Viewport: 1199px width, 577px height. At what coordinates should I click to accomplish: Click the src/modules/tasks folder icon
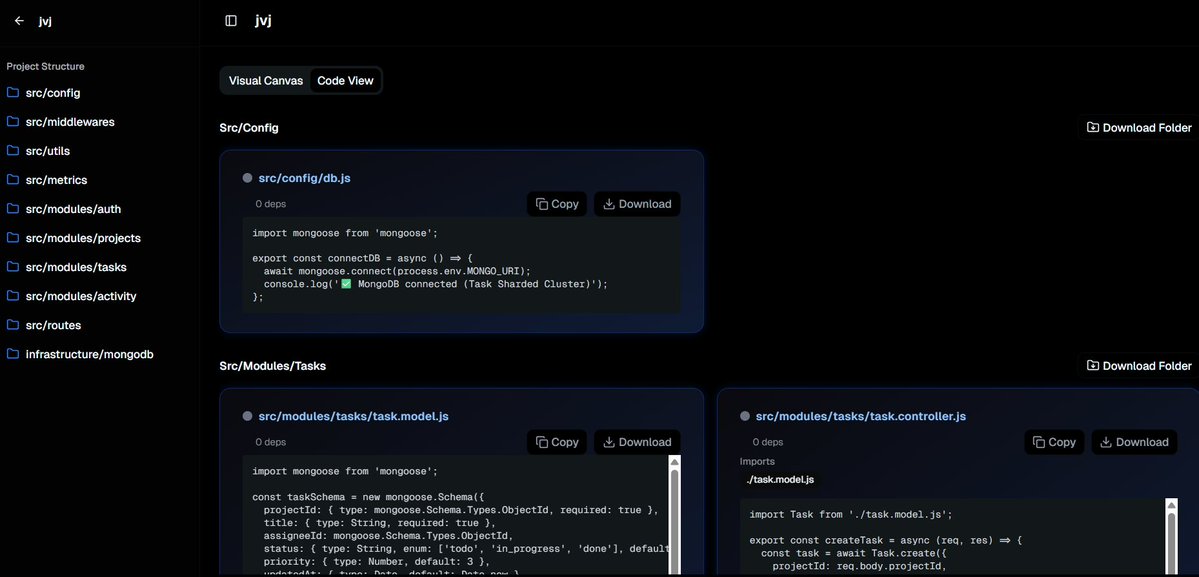[13, 267]
